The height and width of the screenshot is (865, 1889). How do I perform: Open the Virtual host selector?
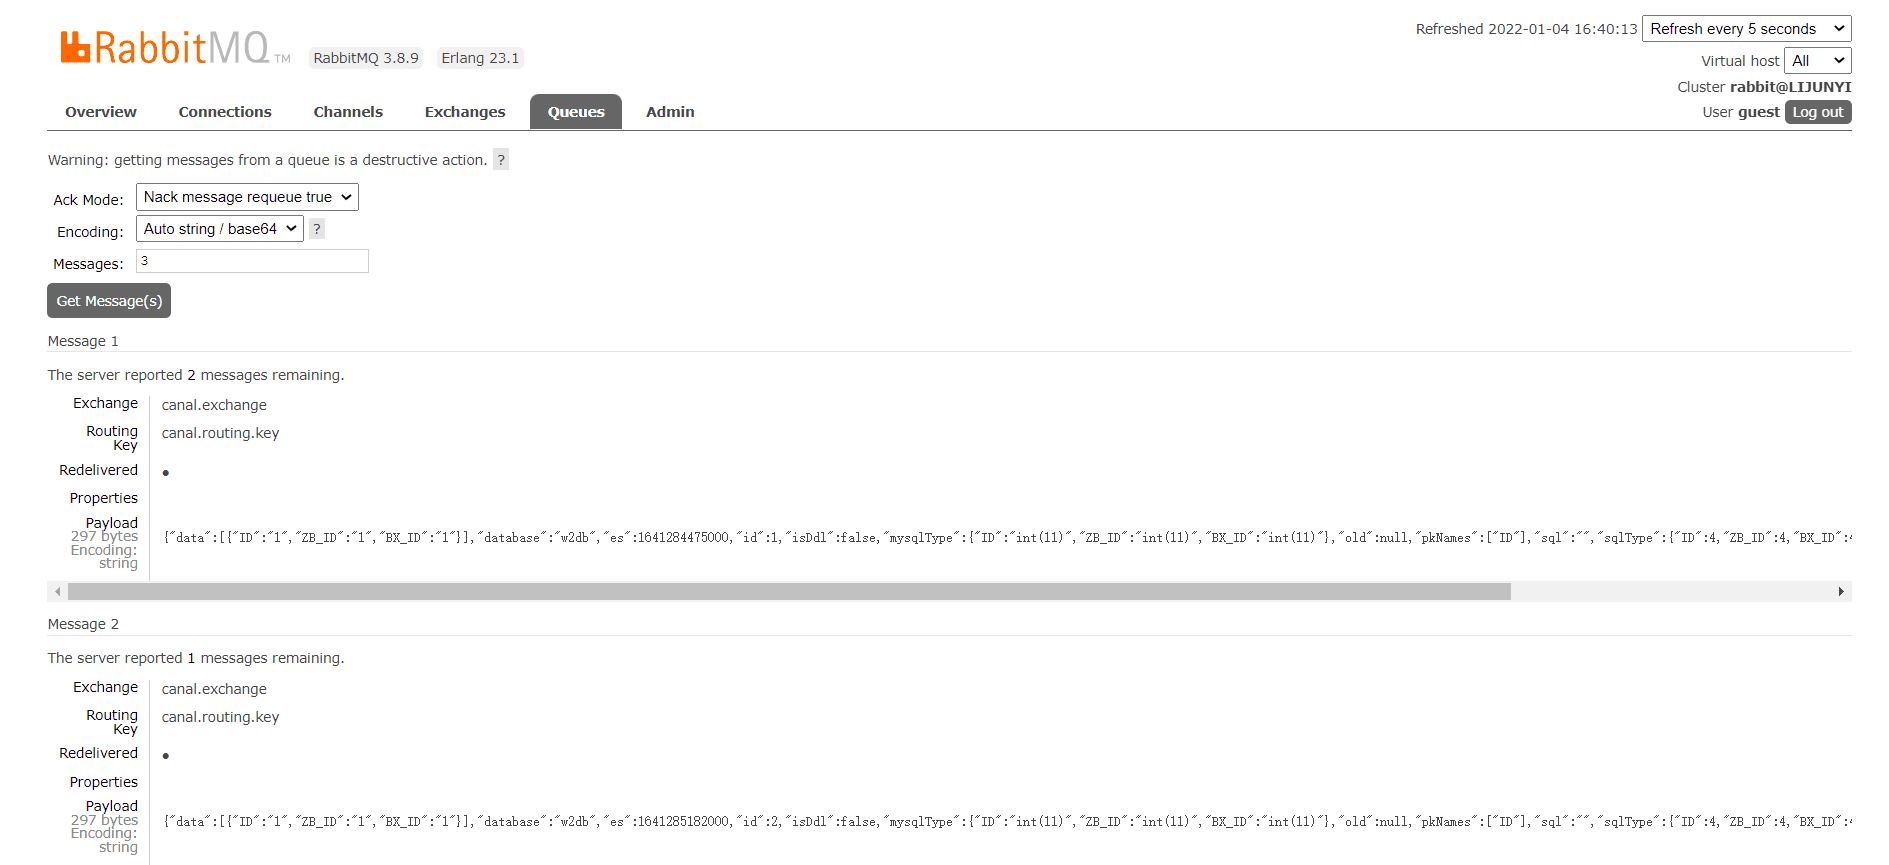pyautogui.click(x=1817, y=61)
